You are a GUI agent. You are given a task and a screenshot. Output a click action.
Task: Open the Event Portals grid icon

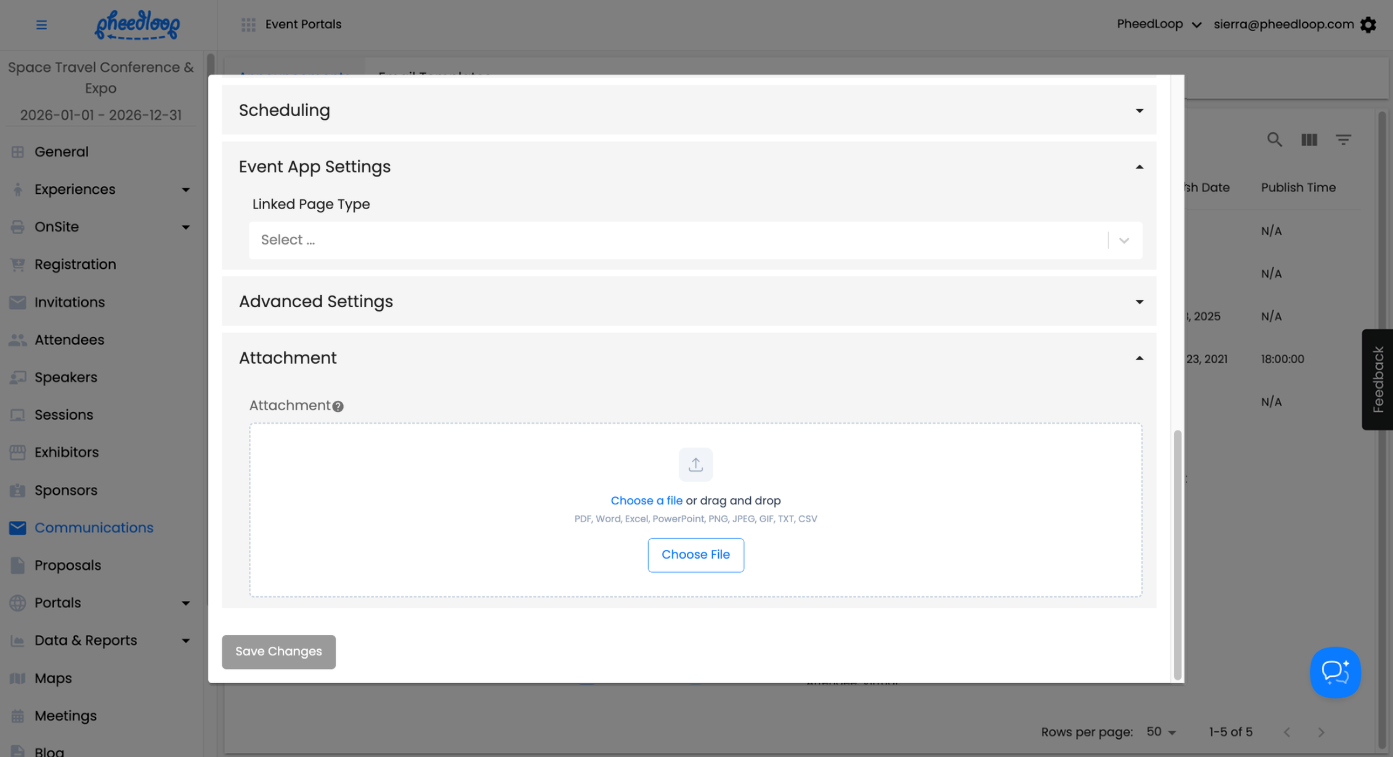pos(248,25)
